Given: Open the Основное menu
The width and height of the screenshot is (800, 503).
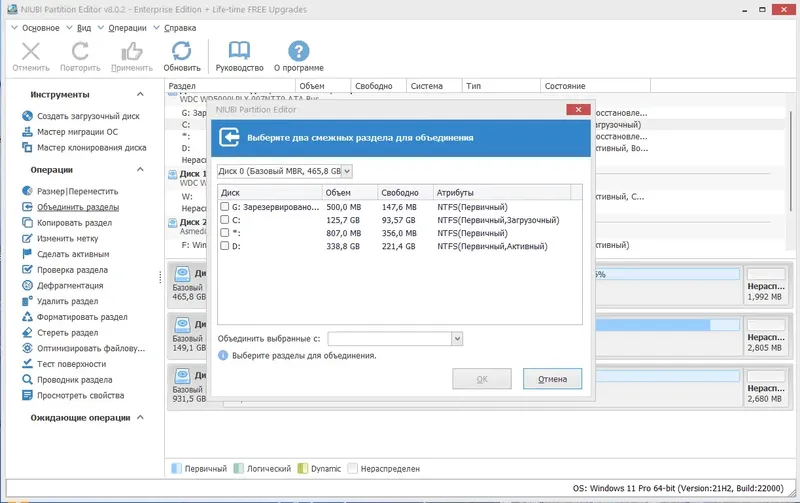Looking at the screenshot, I should [40, 28].
